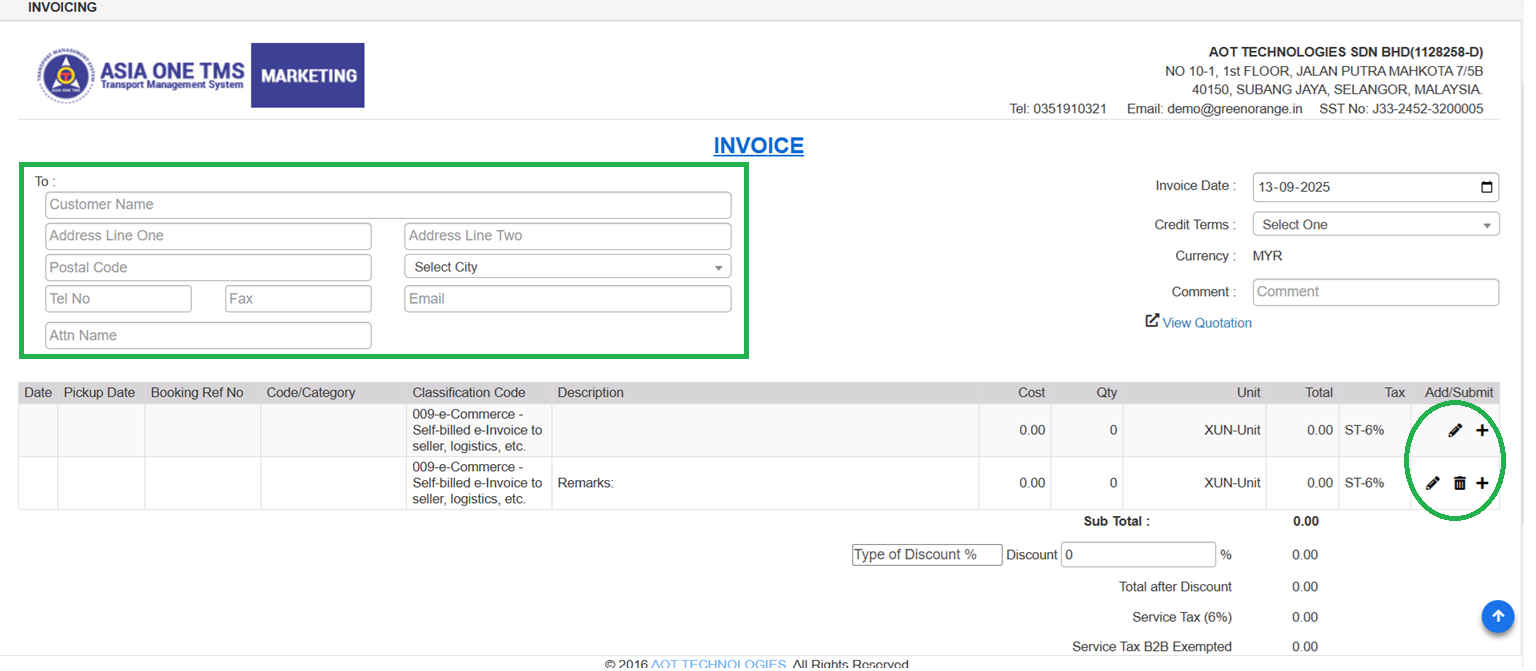Screen dimensions: 1536x671
Task: Click the demo@greenorange.in email text
Action: point(1234,109)
